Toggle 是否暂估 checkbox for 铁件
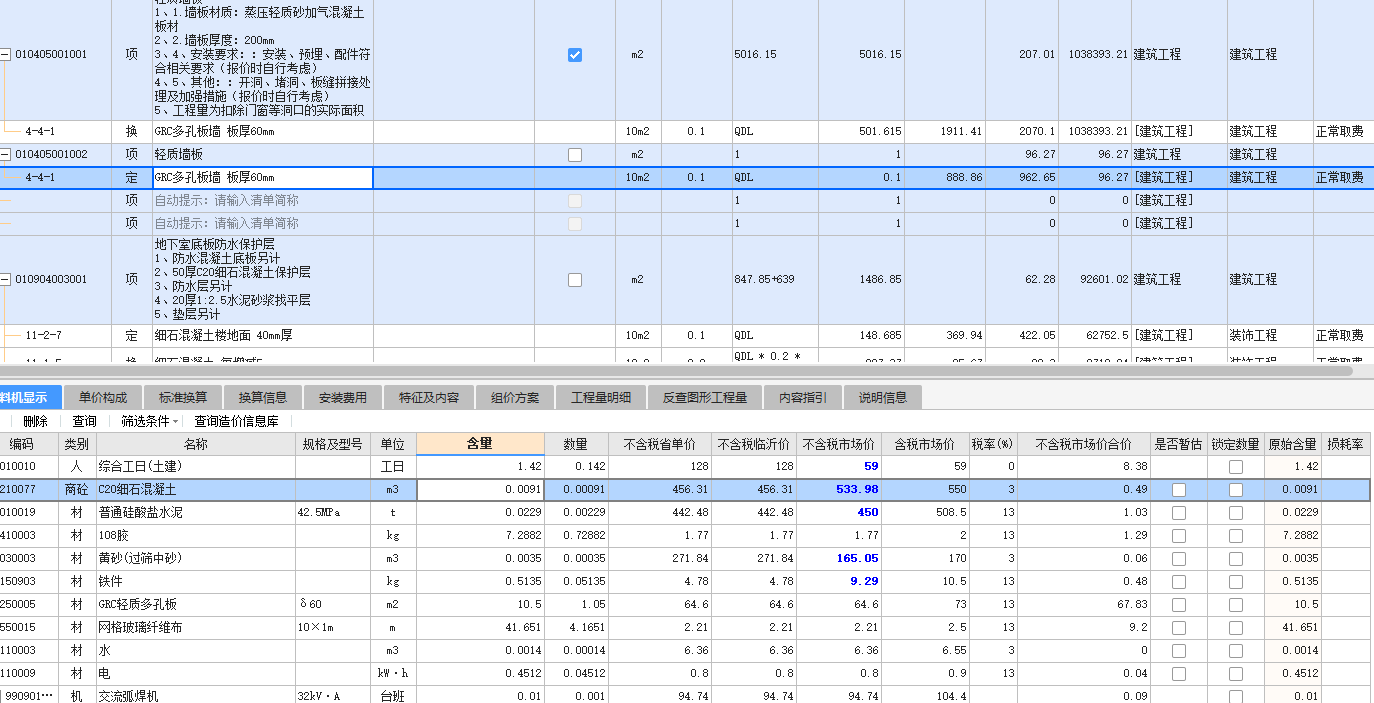Screen dimensions: 1374x703 click(1178, 582)
